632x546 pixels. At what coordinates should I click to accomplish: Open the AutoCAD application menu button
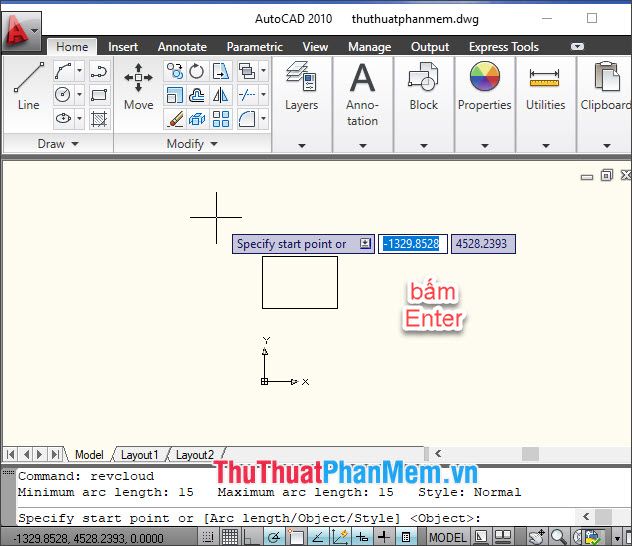21,32
